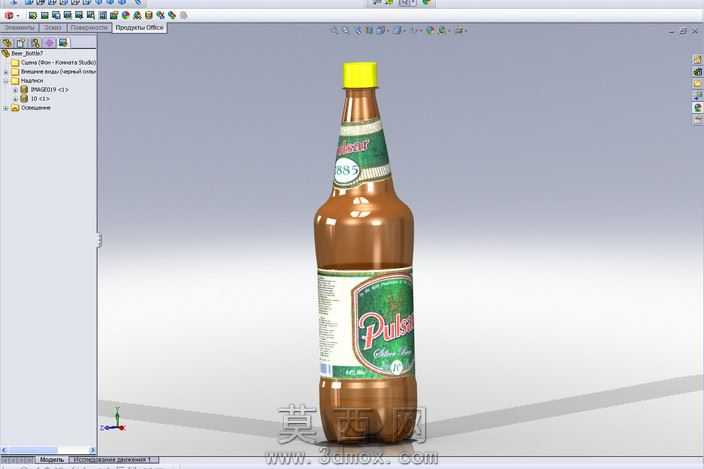This screenshot has height=469, width=704.
Task: Click the panel collapse handle on tree divider
Action: pos(98,241)
